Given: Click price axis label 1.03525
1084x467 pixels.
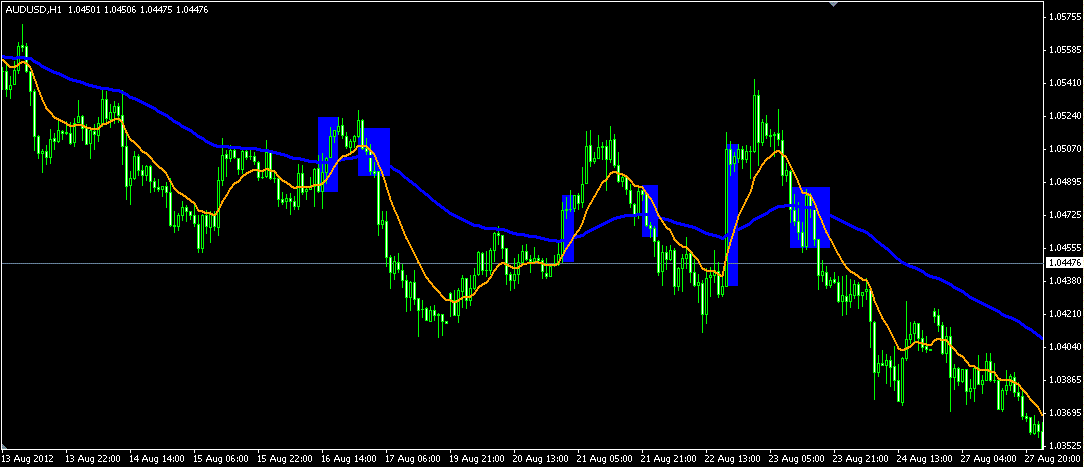Looking at the screenshot, I should (1065, 446).
